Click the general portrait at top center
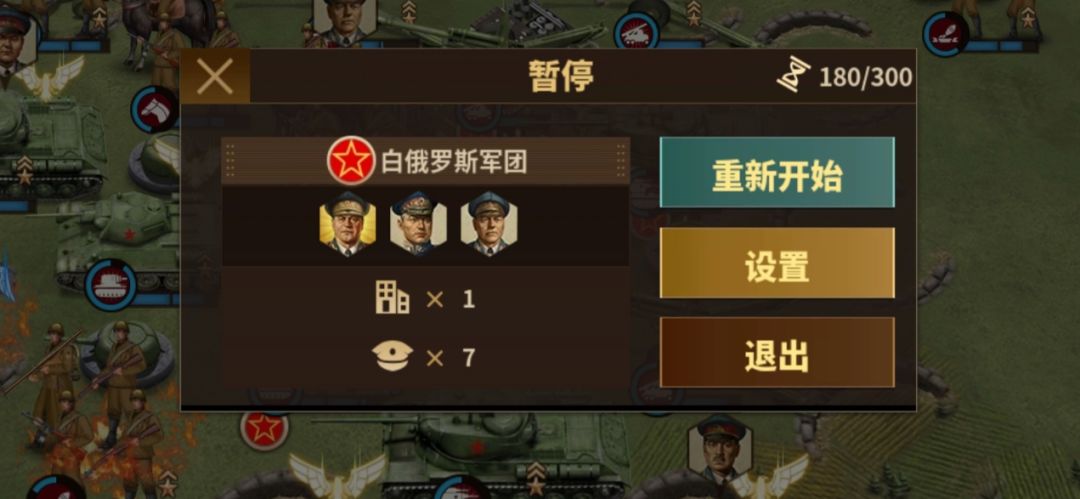The image size is (1080, 499). (344, 19)
